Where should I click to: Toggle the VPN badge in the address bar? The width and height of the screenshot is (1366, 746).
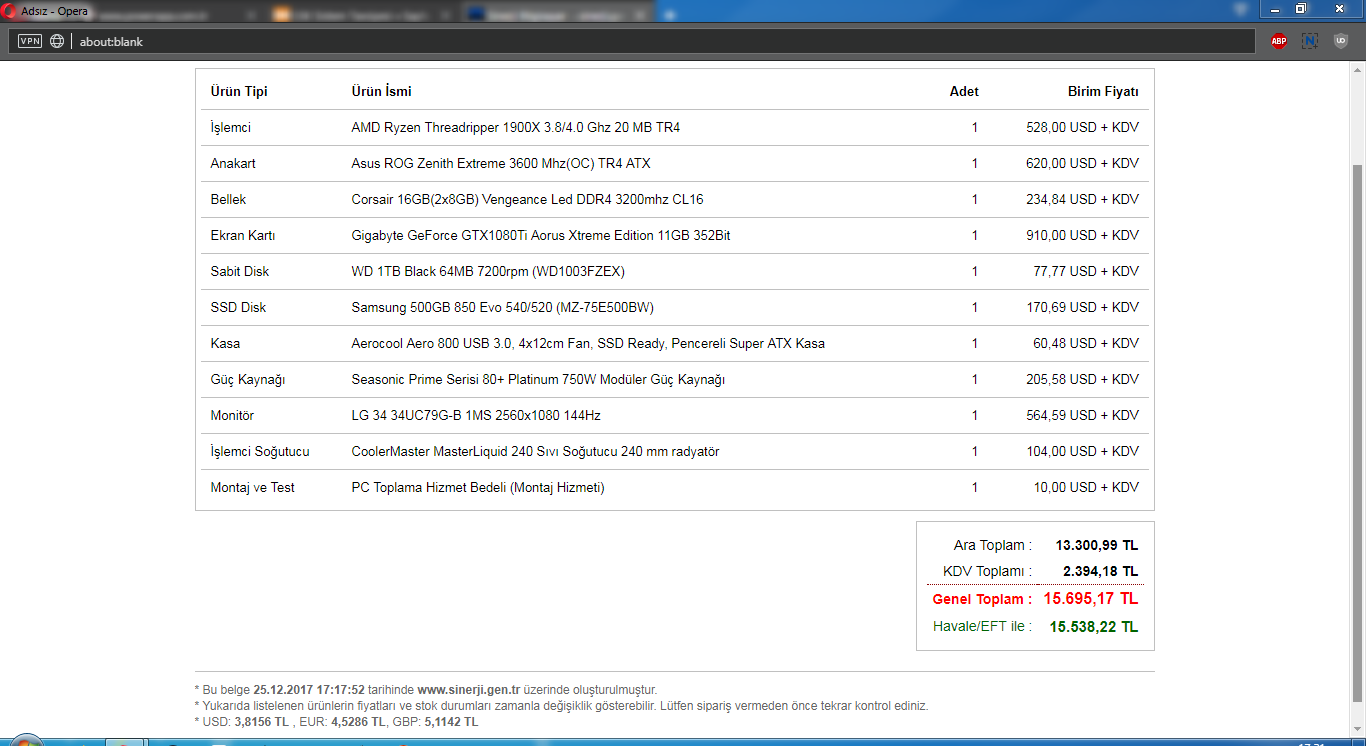coord(30,41)
